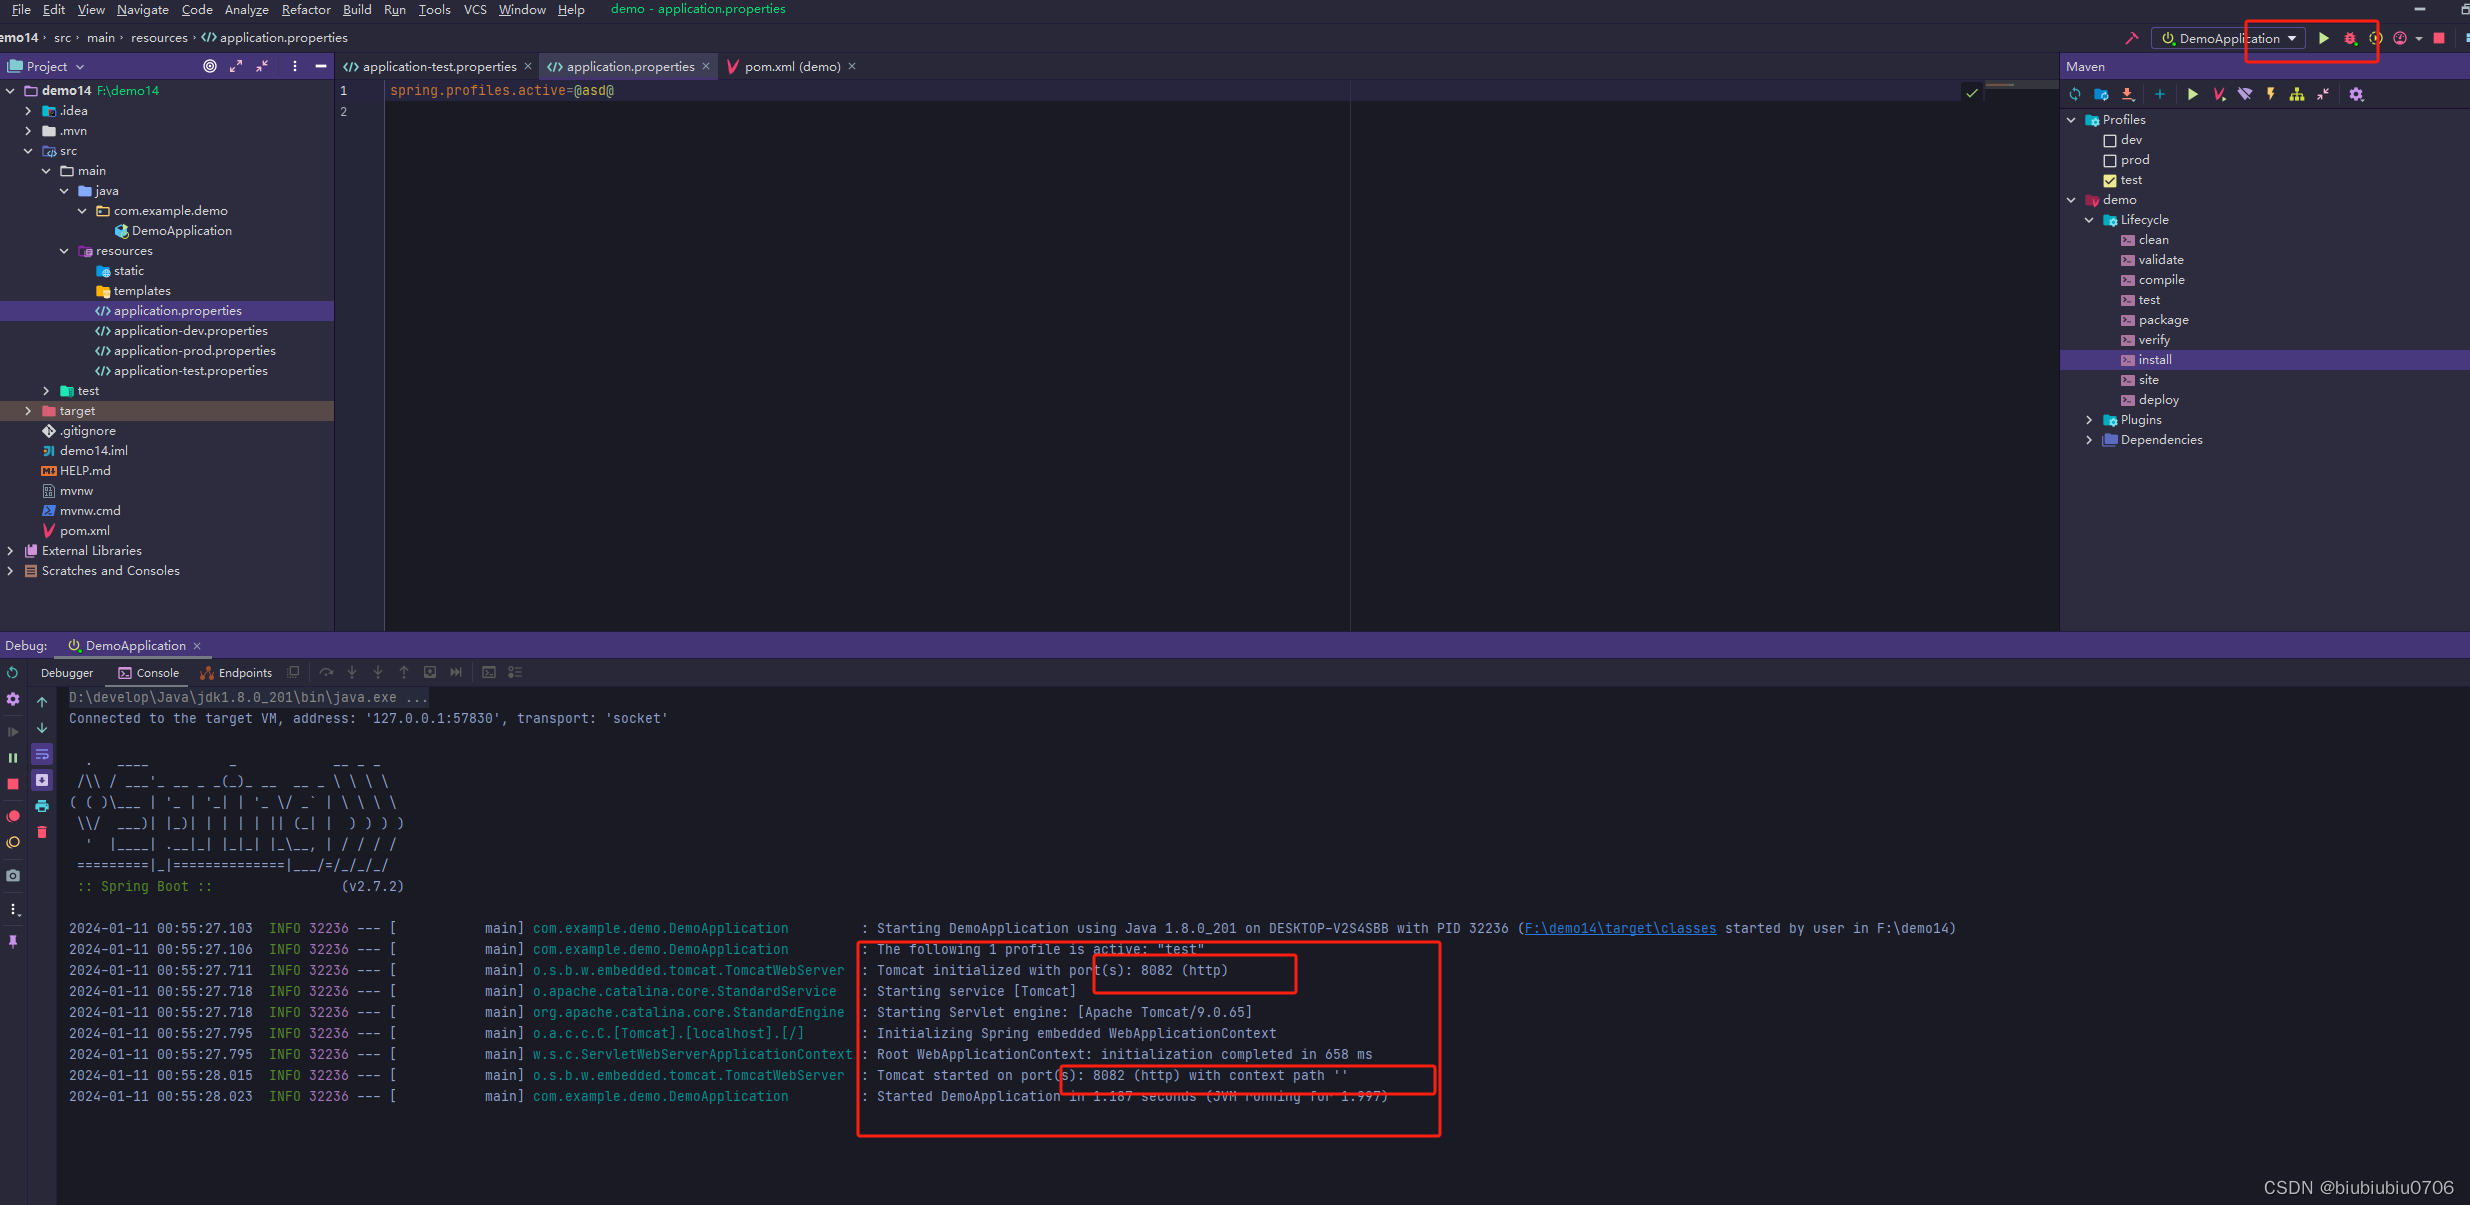
Task: Expand the Dependencies node in Maven panel
Action: [x=2088, y=439]
